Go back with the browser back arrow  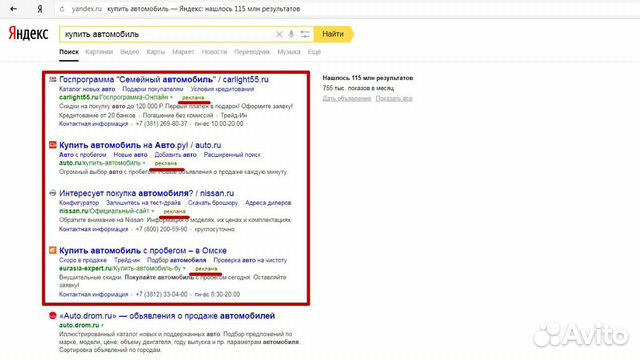coord(13,9)
